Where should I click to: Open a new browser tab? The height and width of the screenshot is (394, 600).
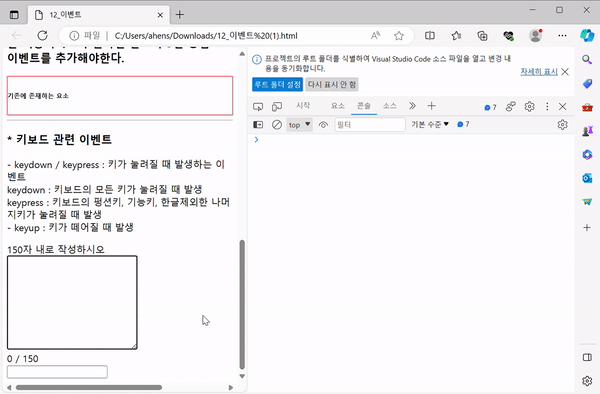(179, 15)
